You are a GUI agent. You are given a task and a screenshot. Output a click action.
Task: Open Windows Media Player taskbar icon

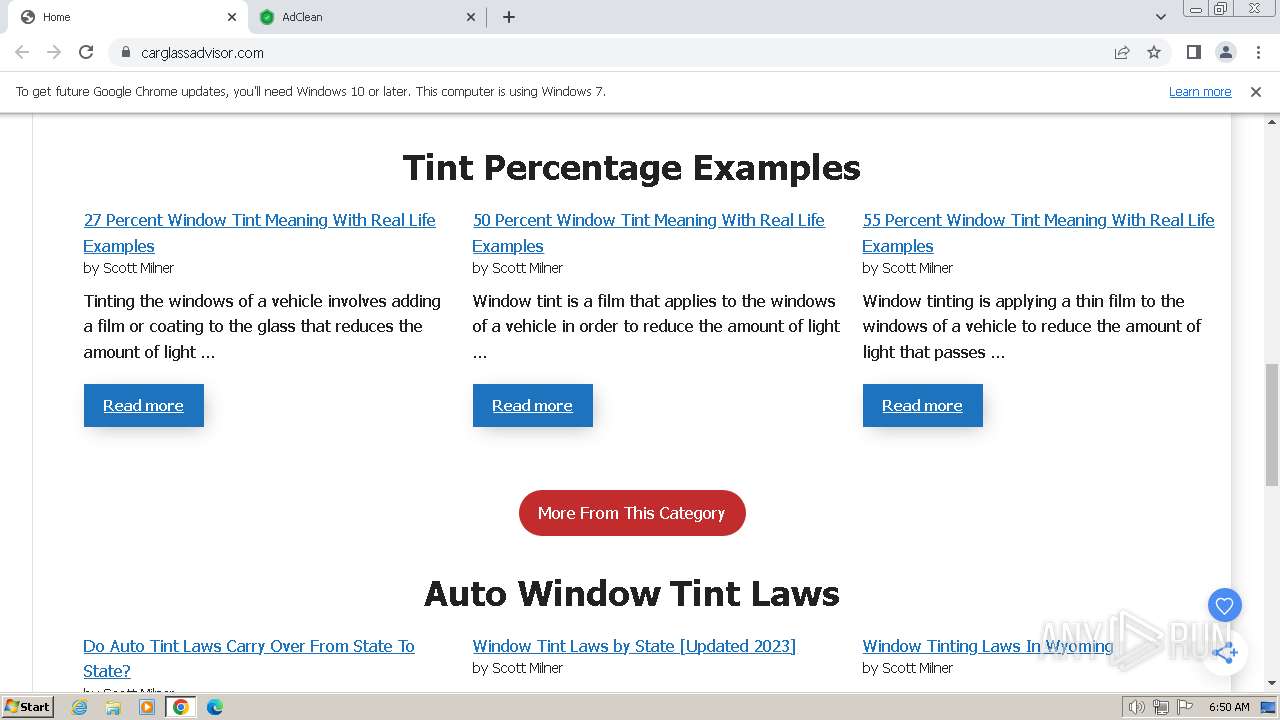click(x=147, y=707)
